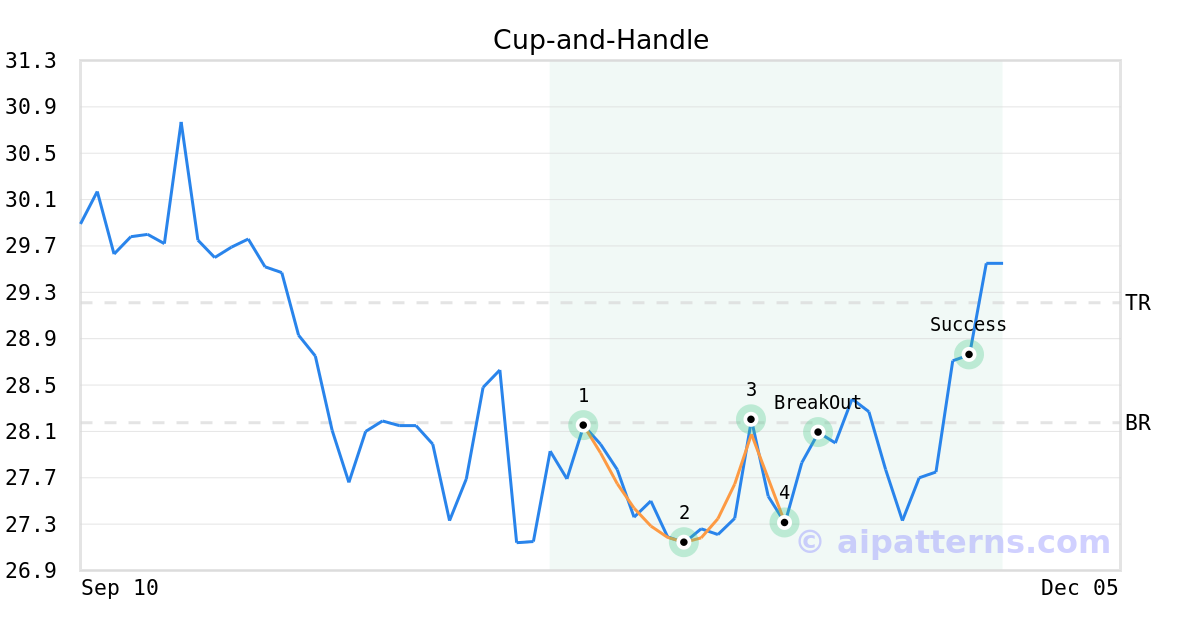Viewport: 1200px width, 630px height.
Task: Click the TR target line label
Action: 1138,303
